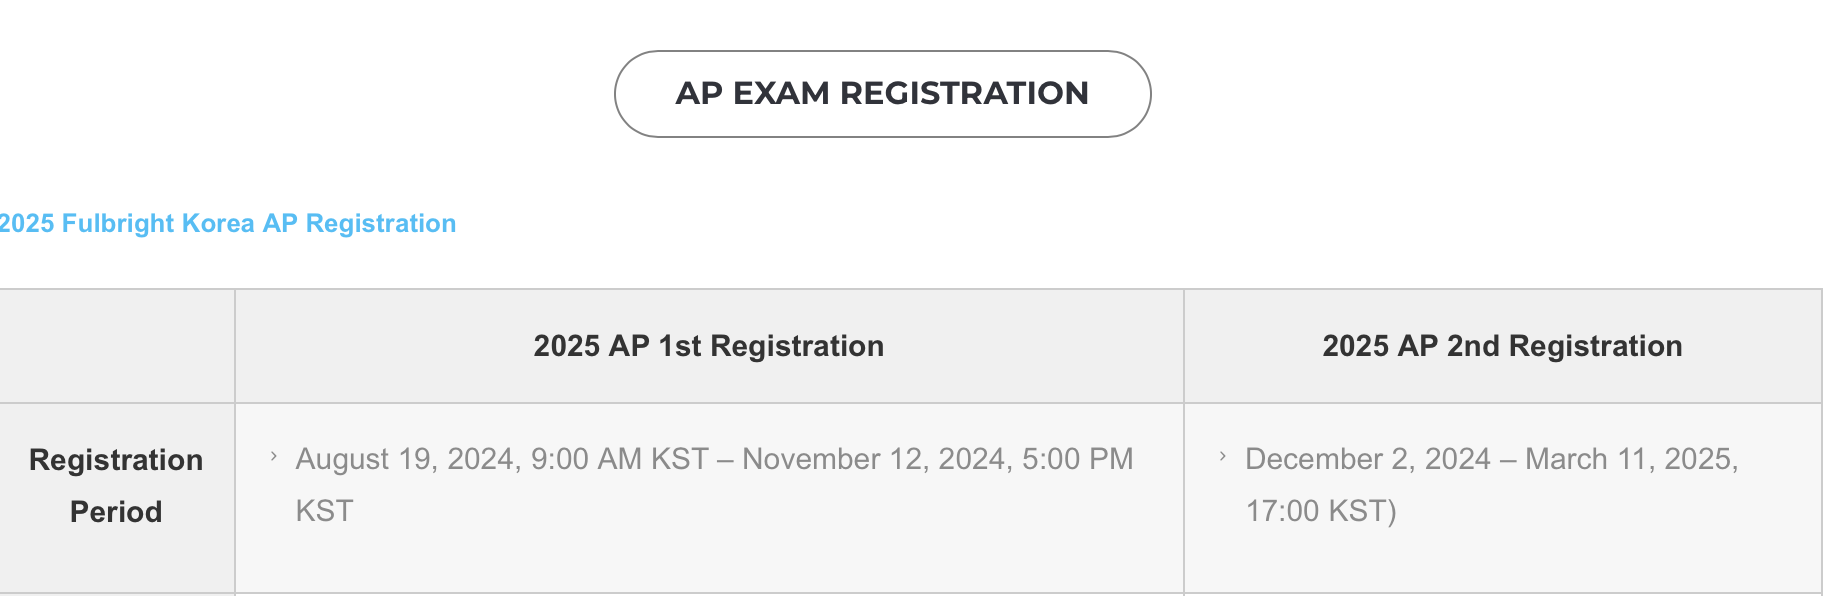Click the word Registration in the row label
The width and height of the screenshot is (1826, 596).
coord(116,460)
